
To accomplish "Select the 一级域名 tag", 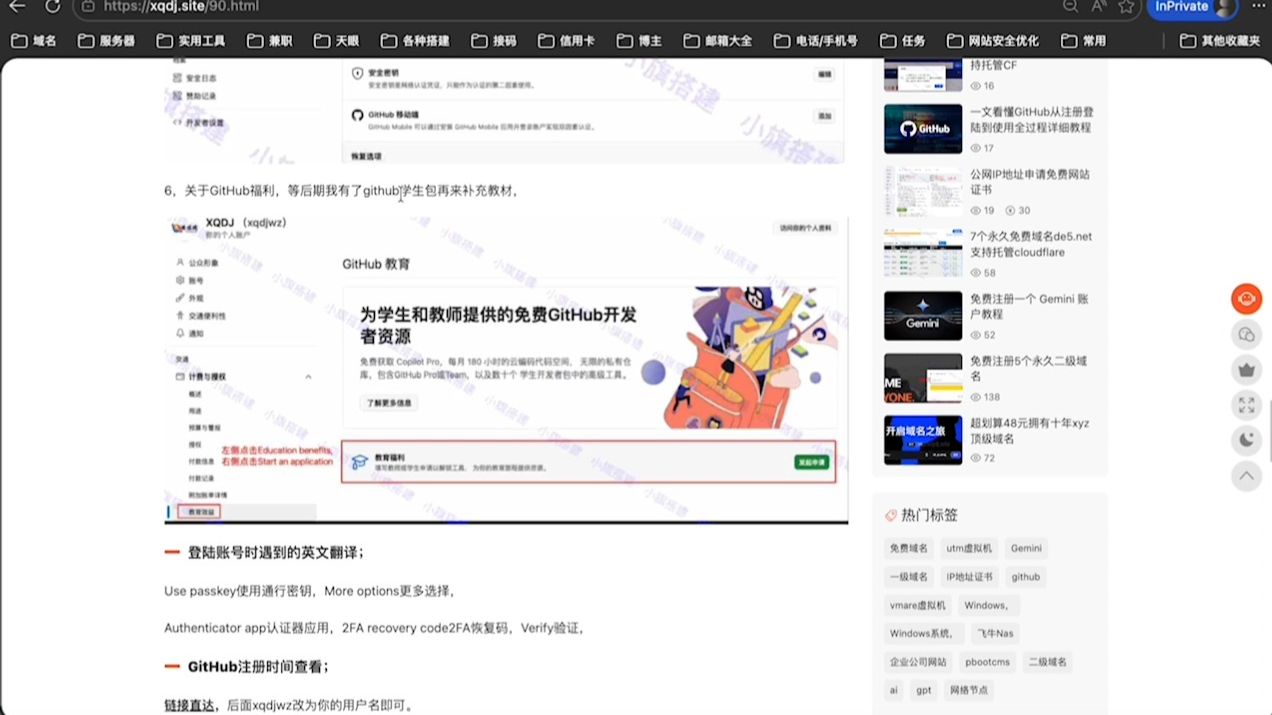I will coord(909,577).
